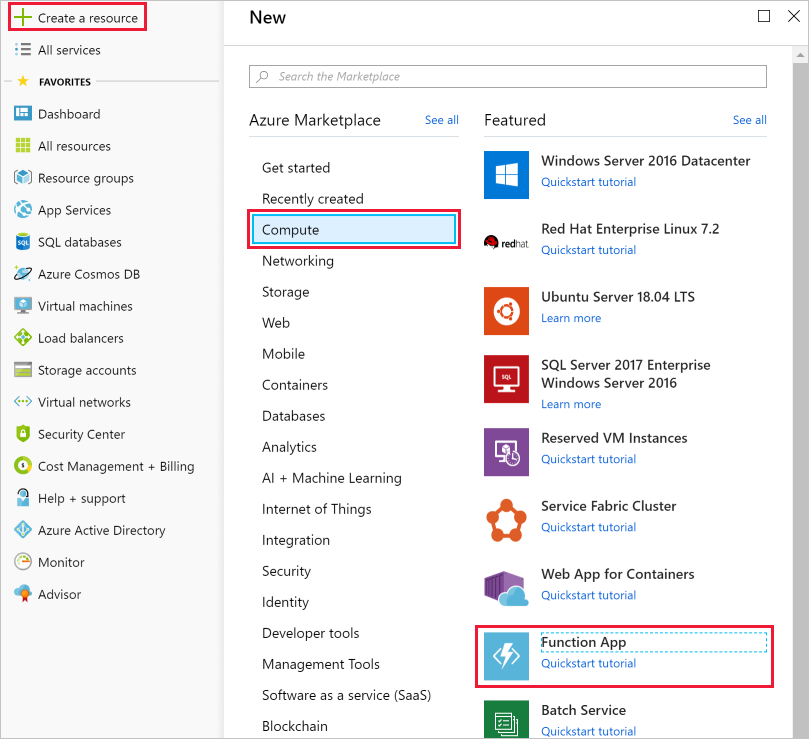Open the Blockchain marketplace category
Image resolution: width=809 pixels, height=739 pixels.
pos(295,726)
